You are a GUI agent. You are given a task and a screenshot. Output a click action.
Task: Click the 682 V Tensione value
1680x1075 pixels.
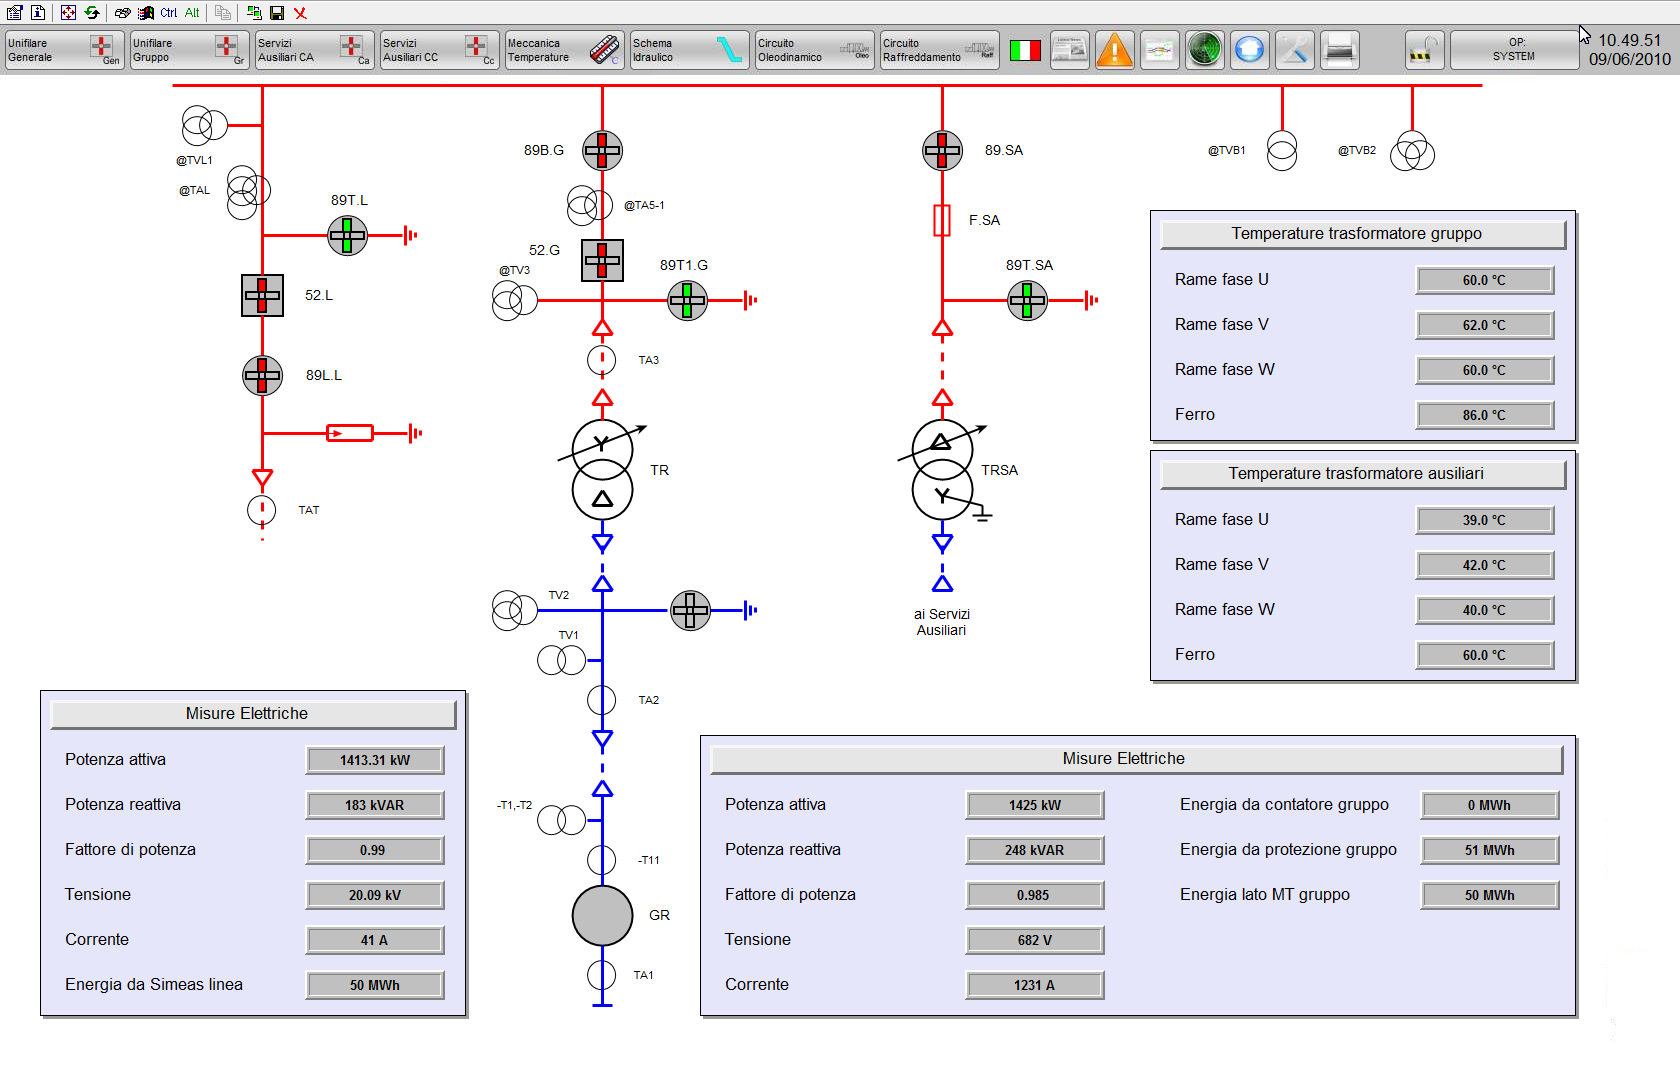click(x=1035, y=940)
